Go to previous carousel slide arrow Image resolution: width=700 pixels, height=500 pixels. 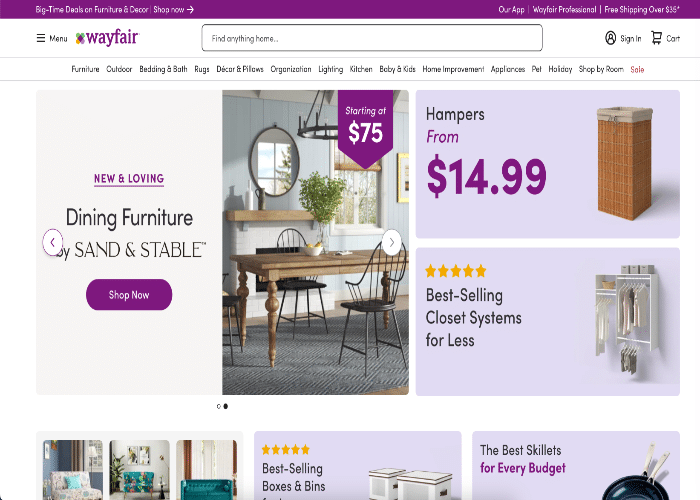(53, 242)
